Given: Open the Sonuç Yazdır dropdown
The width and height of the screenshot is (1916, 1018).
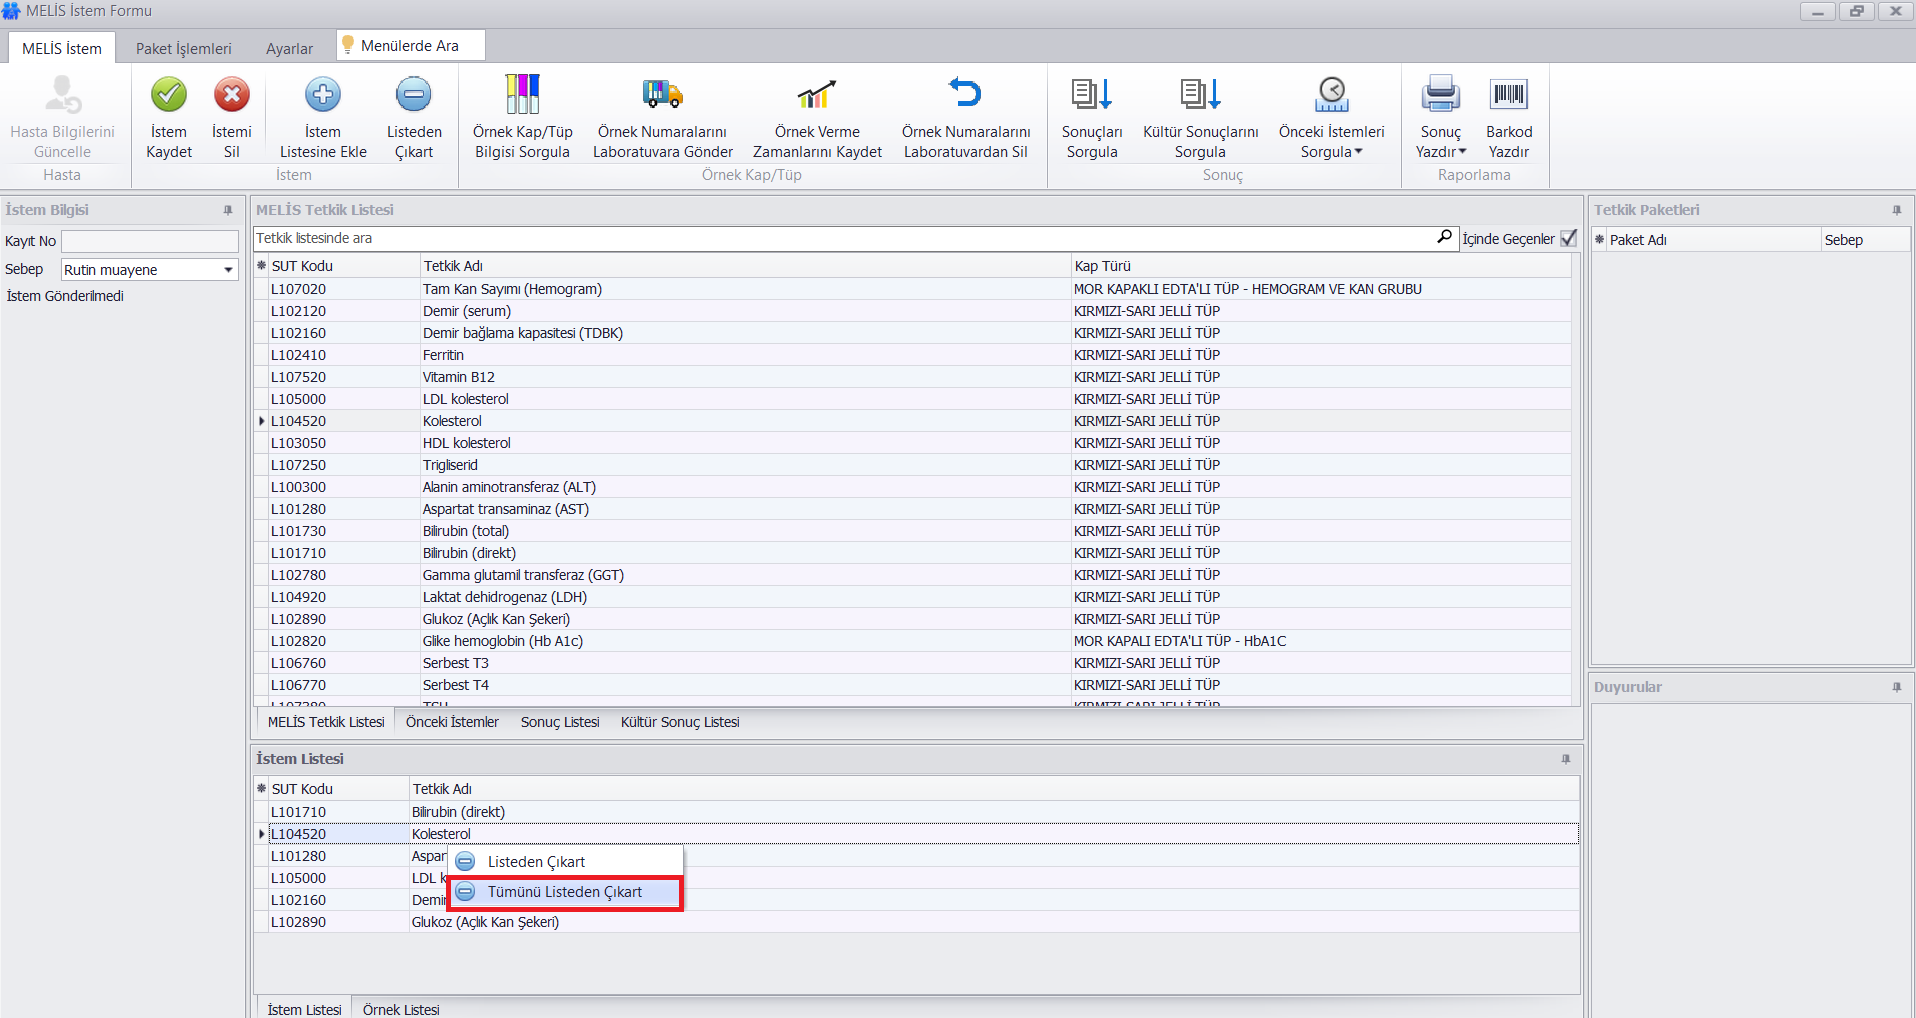Looking at the screenshot, I should click(x=1462, y=152).
